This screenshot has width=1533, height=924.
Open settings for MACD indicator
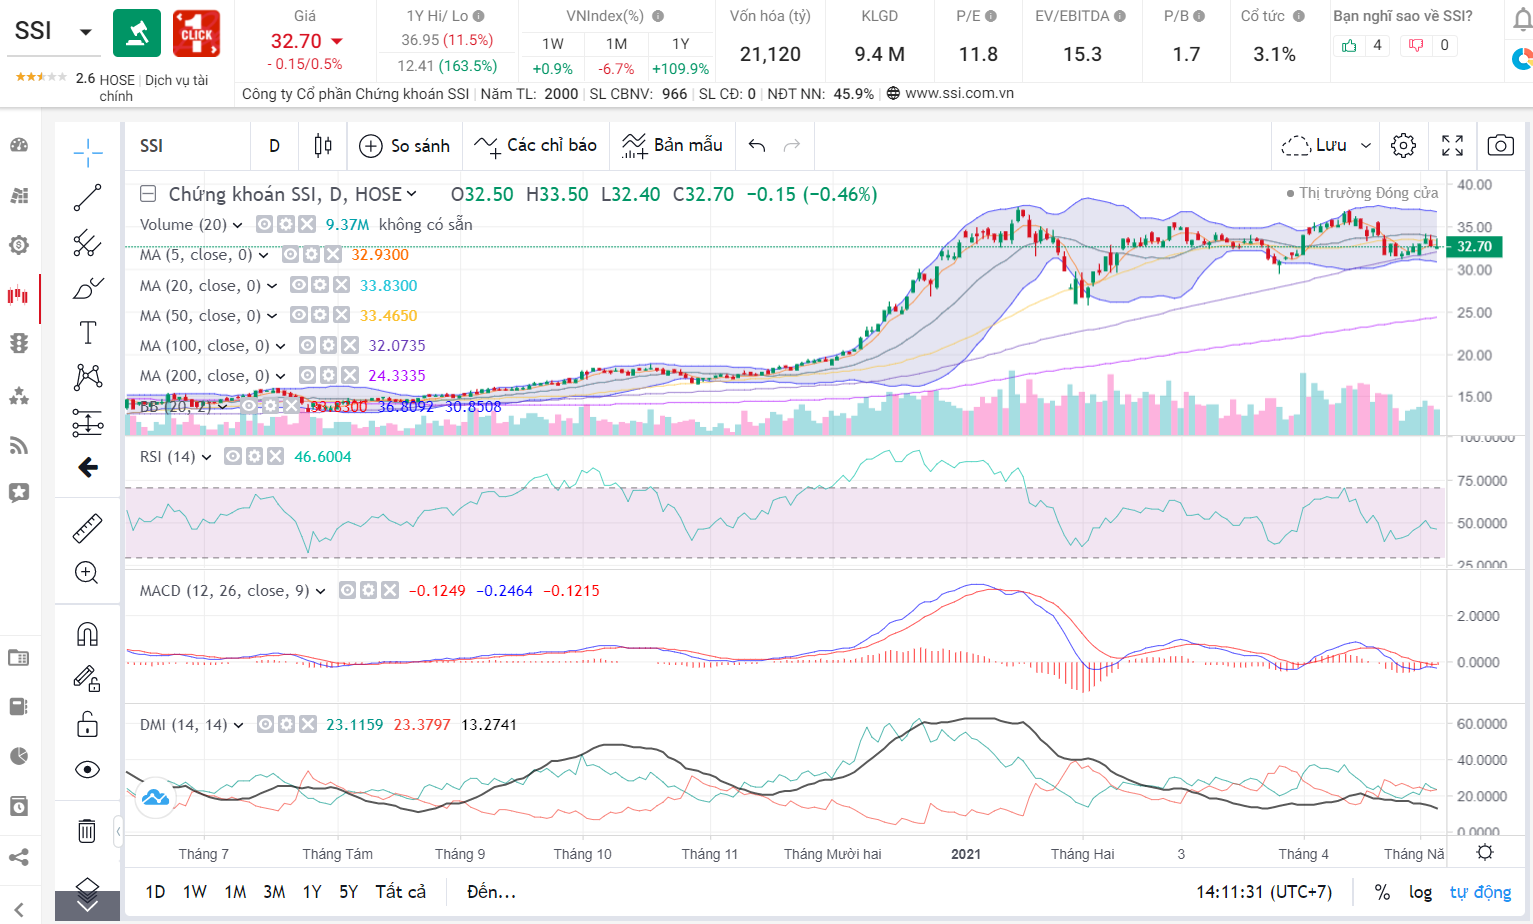[x=369, y=591]
